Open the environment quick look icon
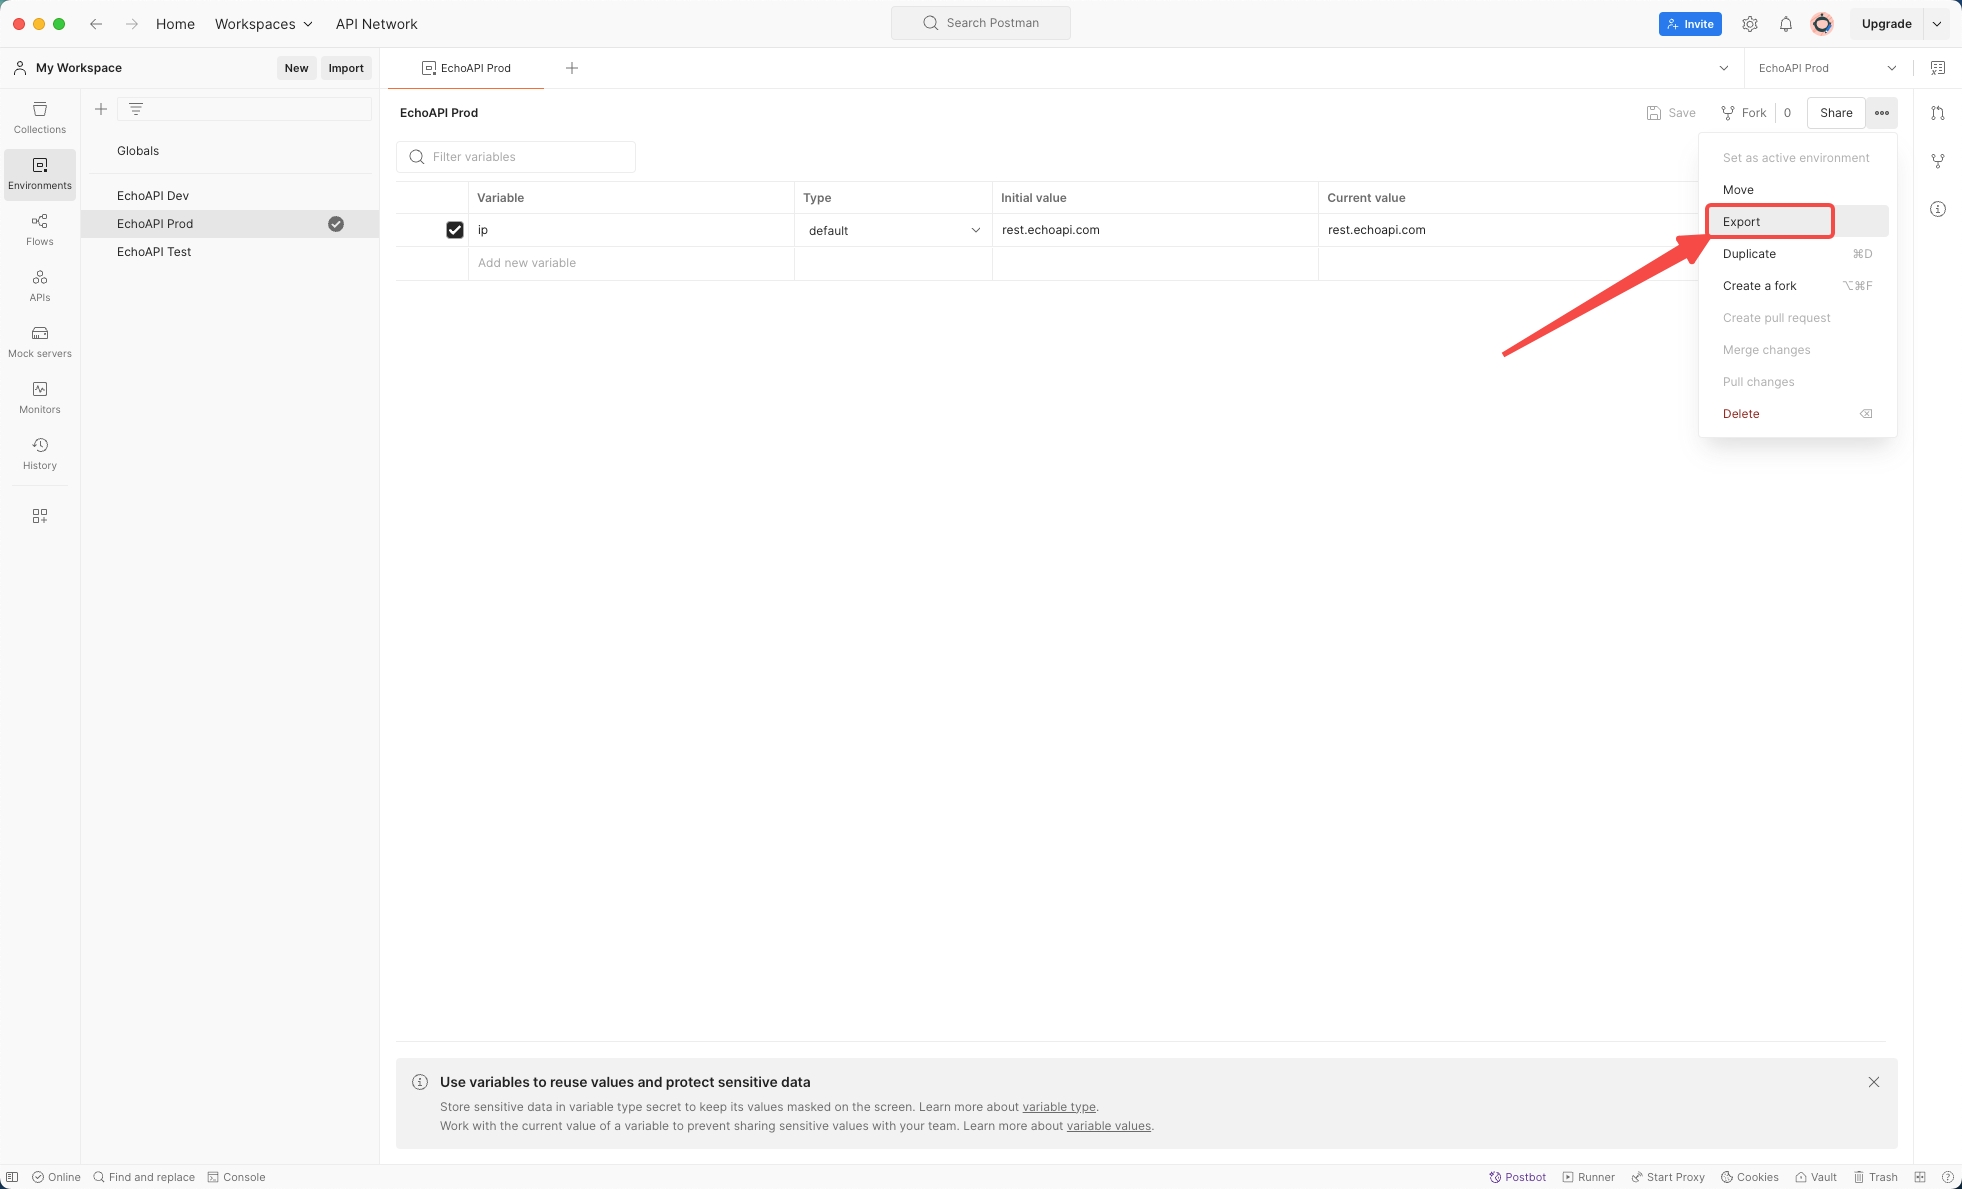Image resolution: width=1962 pixels, height=1189 pixels. click(x=1938, y=68)
